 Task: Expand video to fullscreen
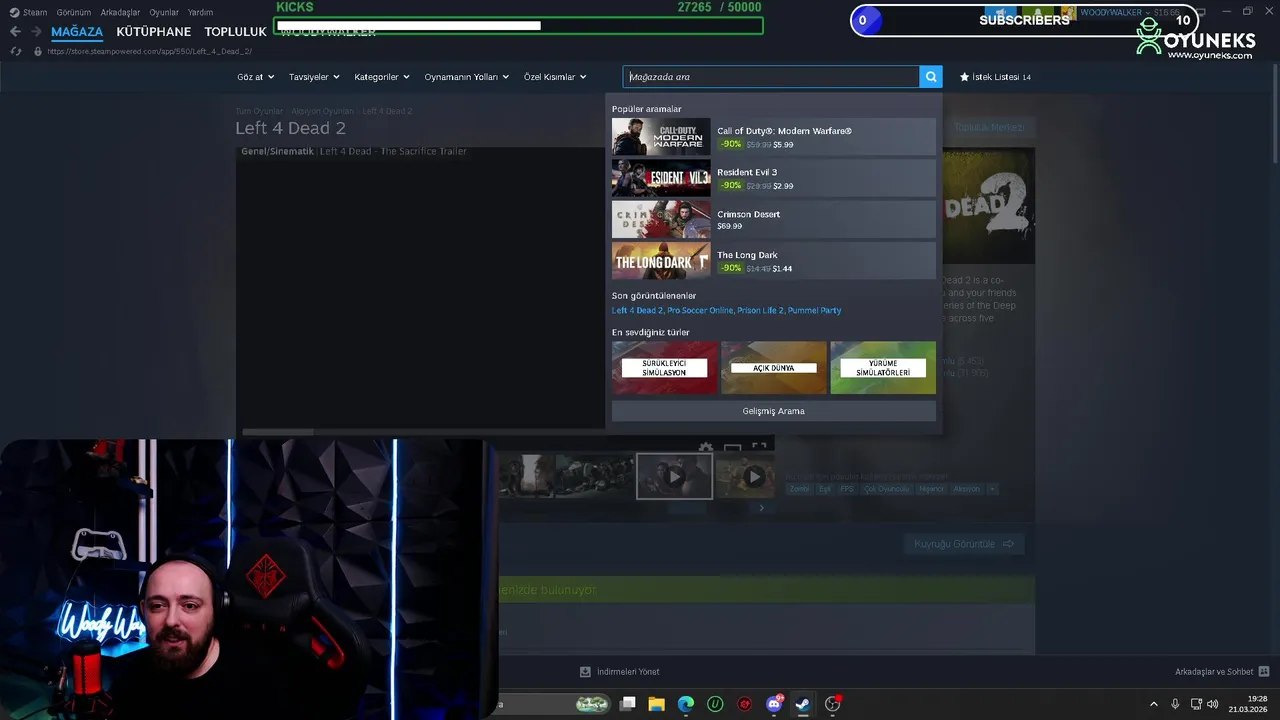click(x=759, y=448)
